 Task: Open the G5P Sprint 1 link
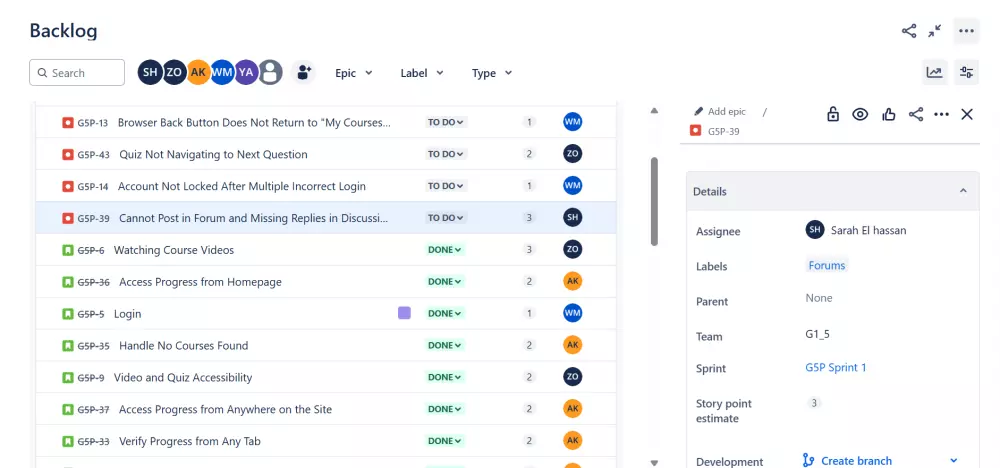[x=835, y=368]
